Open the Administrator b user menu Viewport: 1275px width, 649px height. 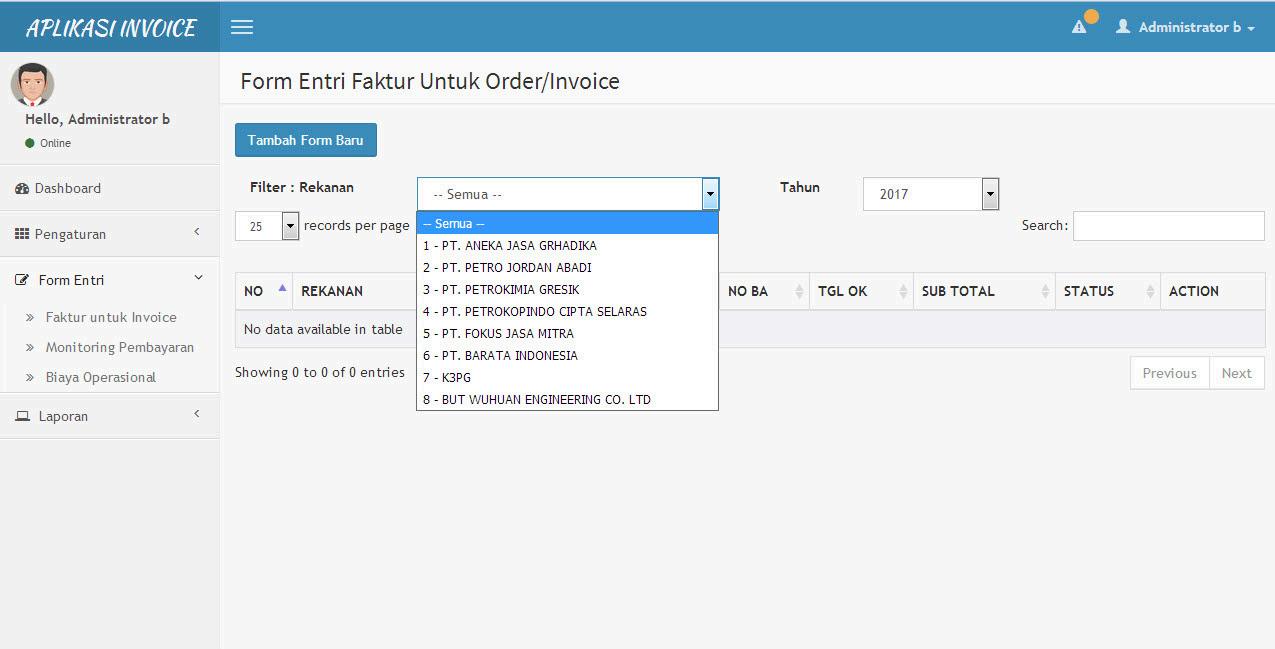[x=1185, y=27]
